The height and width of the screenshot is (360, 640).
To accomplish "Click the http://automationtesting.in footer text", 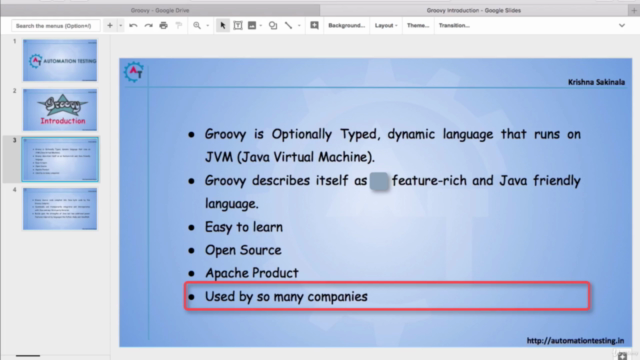I will 575,340.
